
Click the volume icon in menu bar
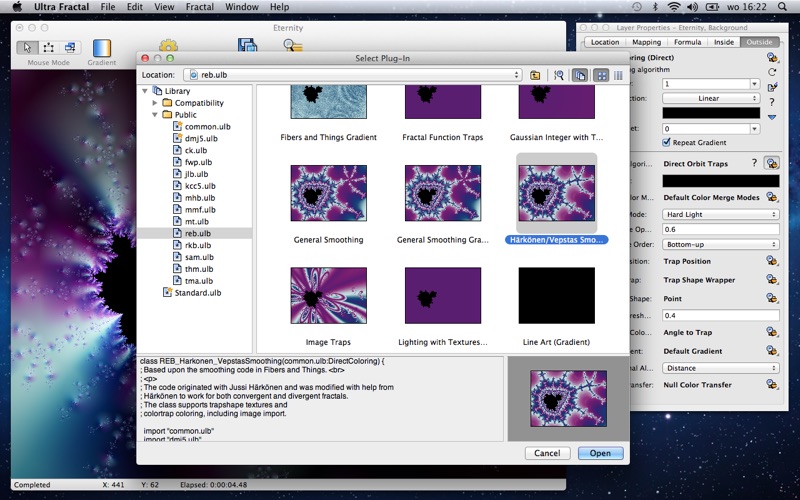[x=692, y=7]
